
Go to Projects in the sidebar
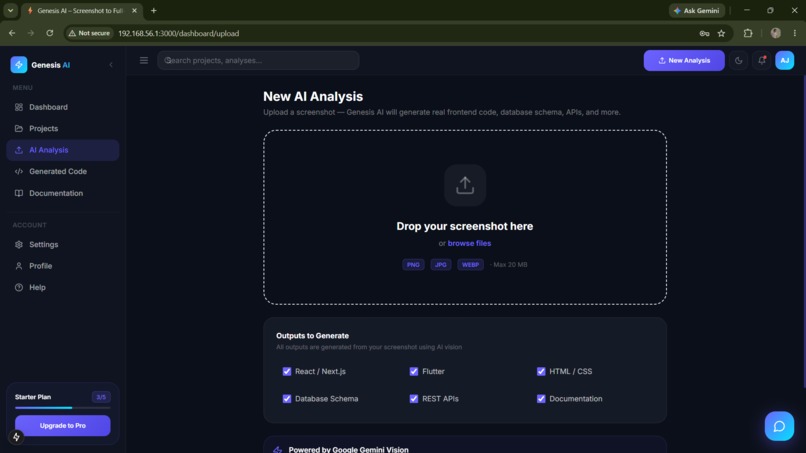tap(63, 129)
